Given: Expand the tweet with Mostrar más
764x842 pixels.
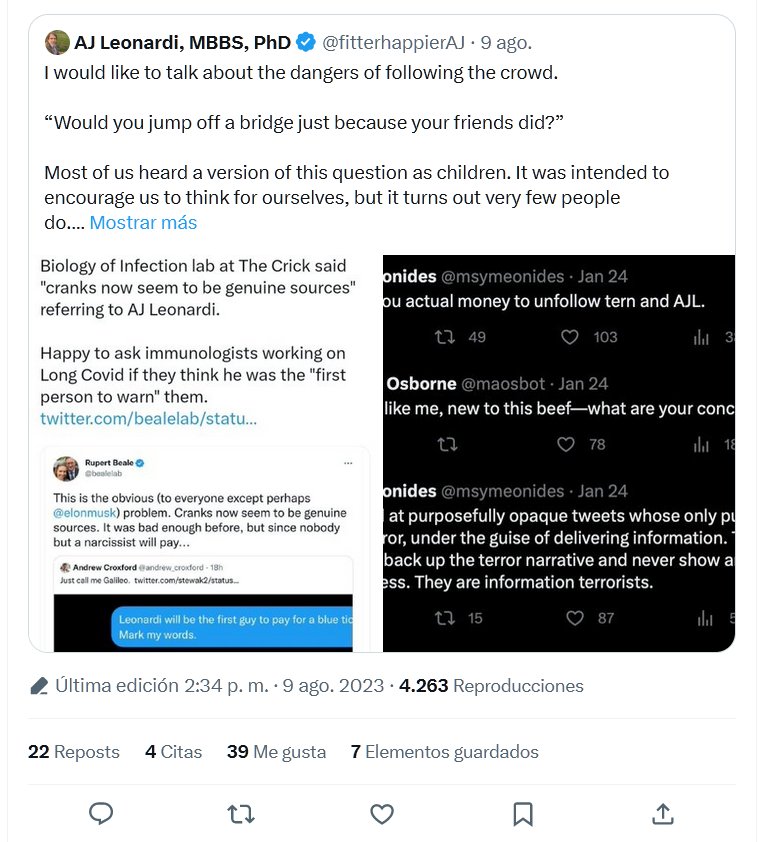Looking at the screenshot, I should coord(143,222).
